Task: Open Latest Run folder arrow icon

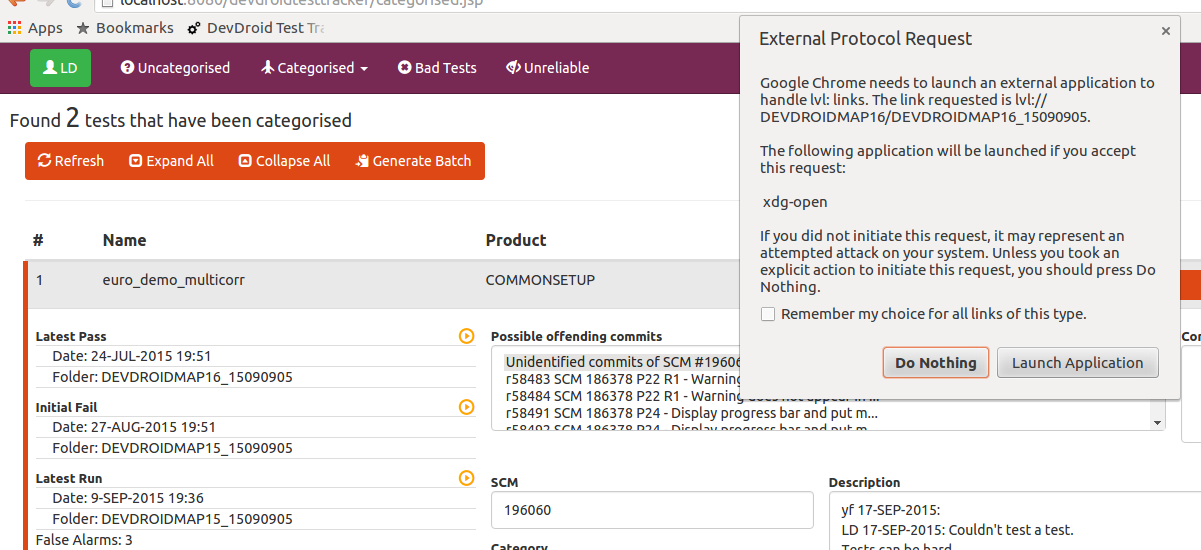Action: tap(466, 478)
